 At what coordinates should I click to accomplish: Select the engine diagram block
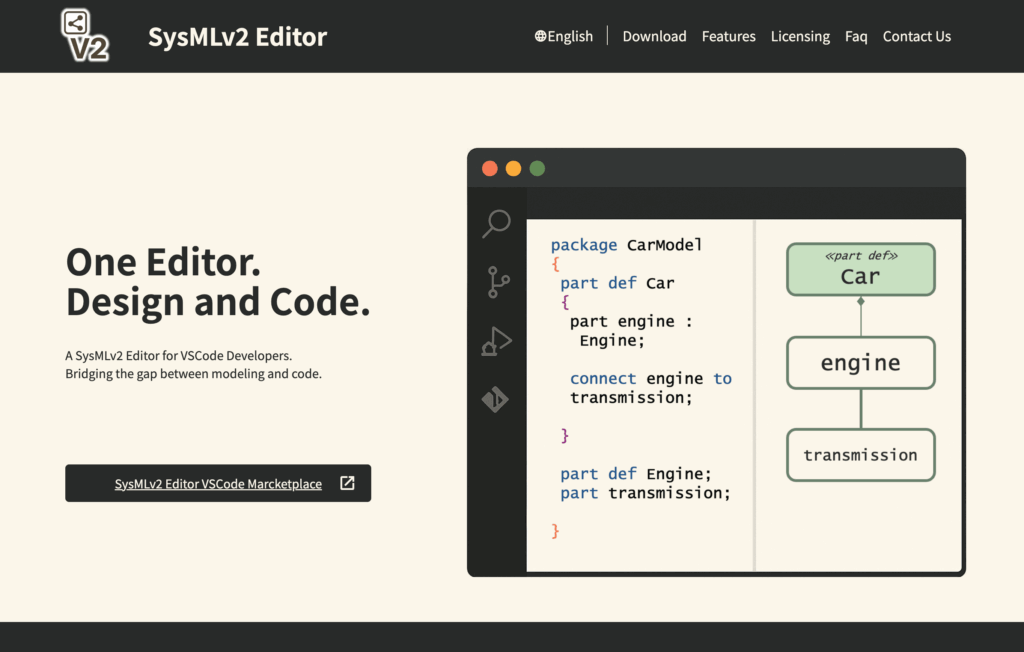click(x=861, y=363)
